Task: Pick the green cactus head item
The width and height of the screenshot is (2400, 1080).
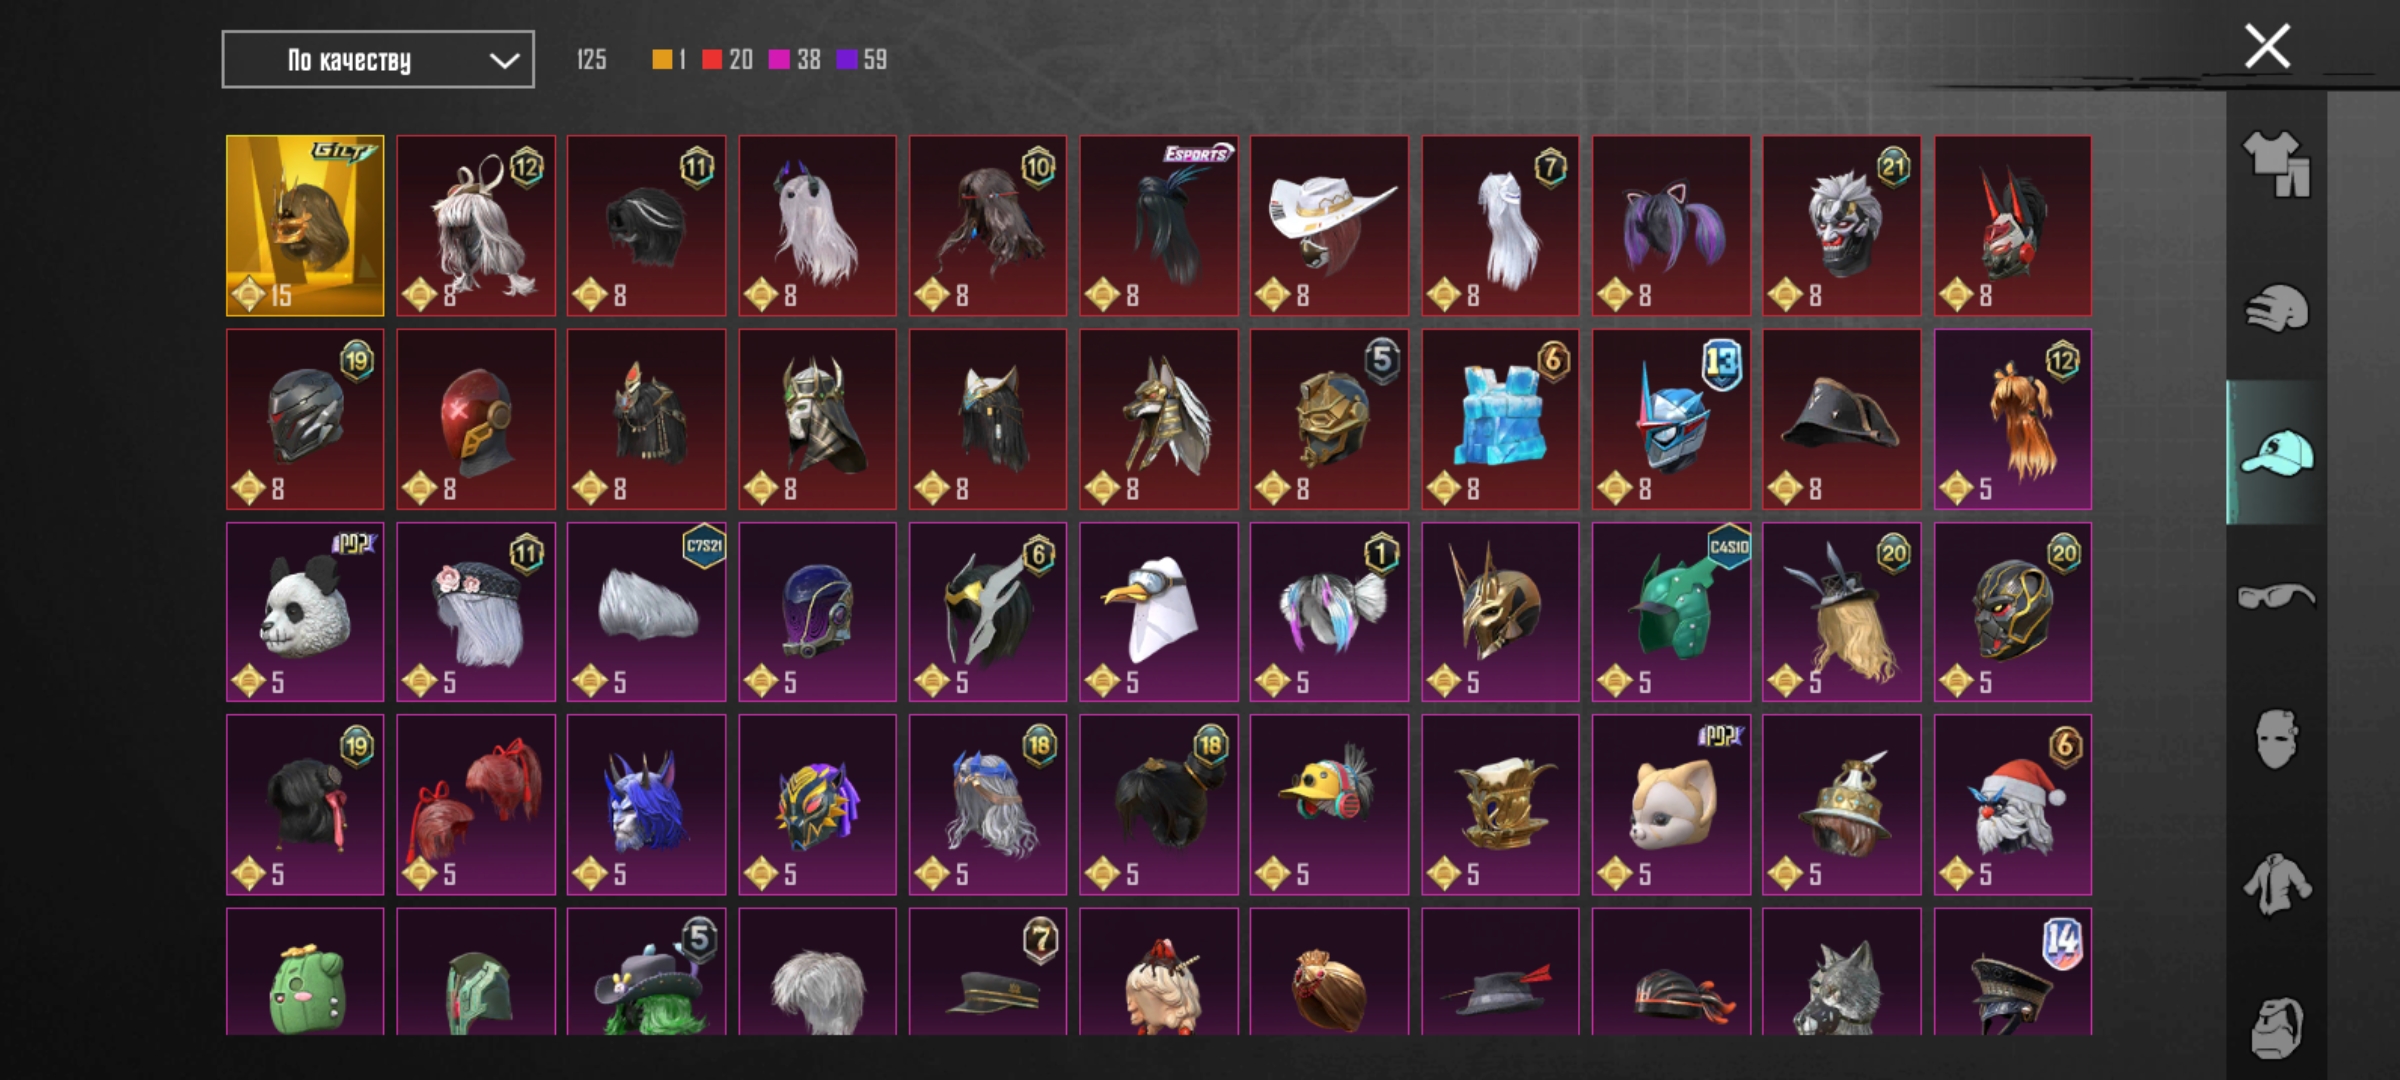Action: click(305, 972)
